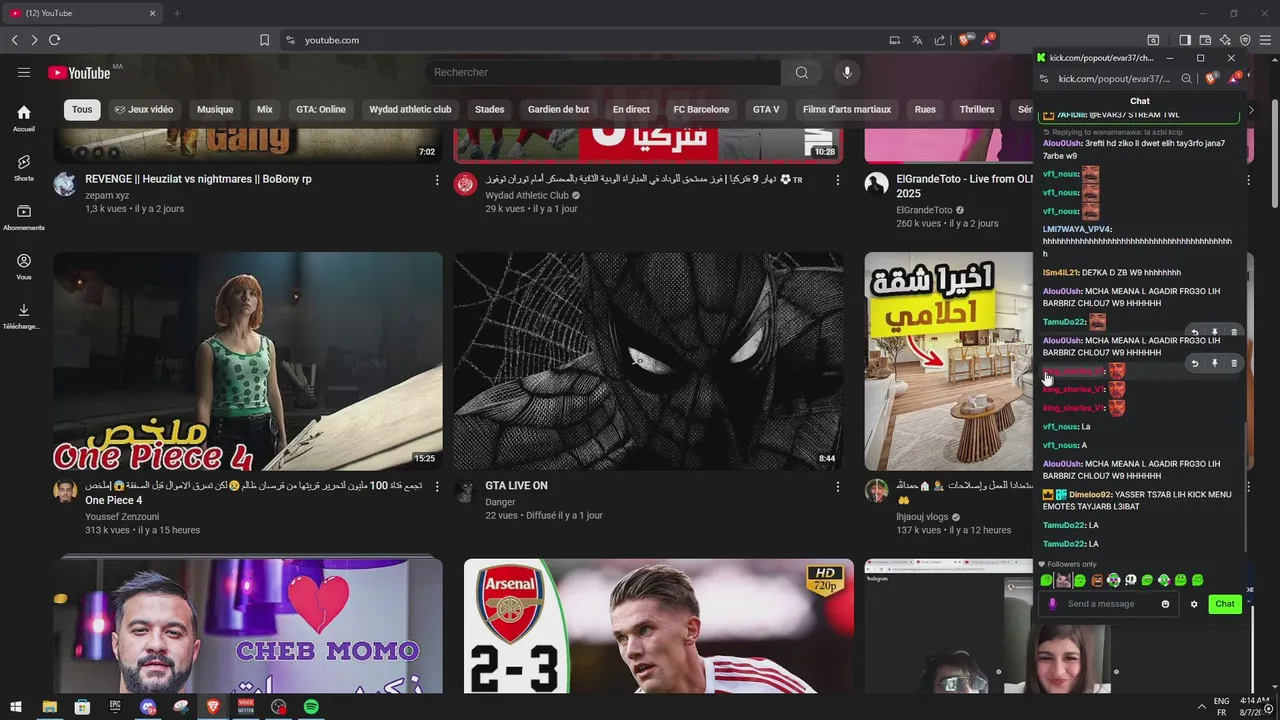
Task: Go to YouTube home via logo
Action: (79, 72)
